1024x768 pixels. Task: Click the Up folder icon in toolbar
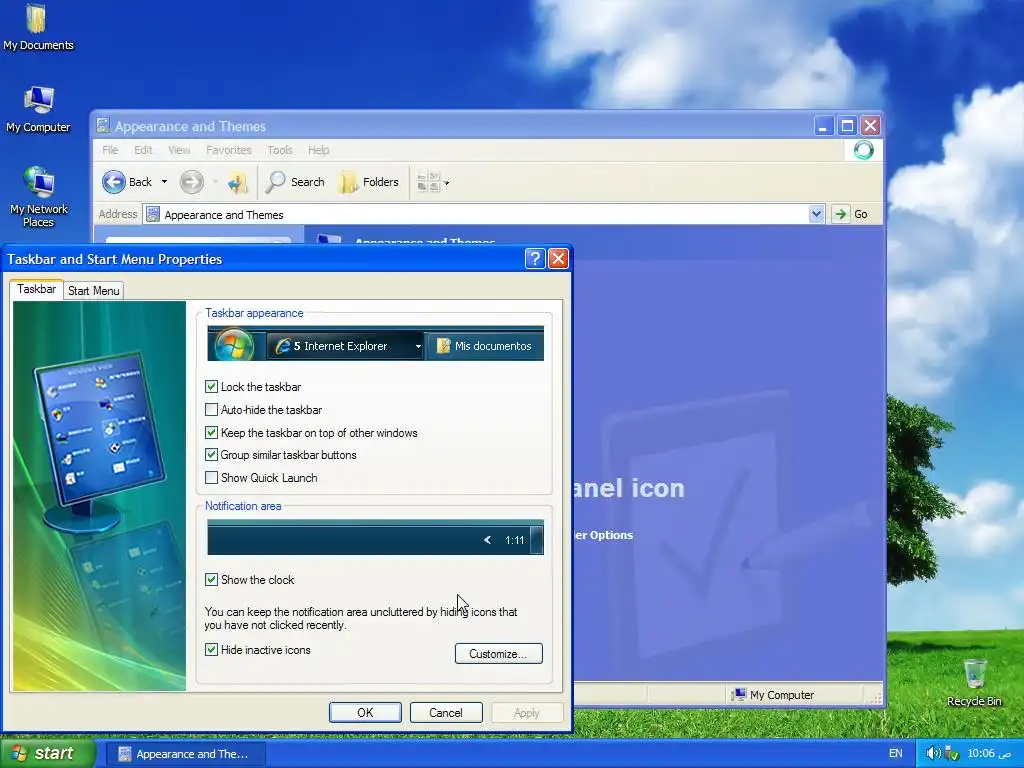(237, 183)
